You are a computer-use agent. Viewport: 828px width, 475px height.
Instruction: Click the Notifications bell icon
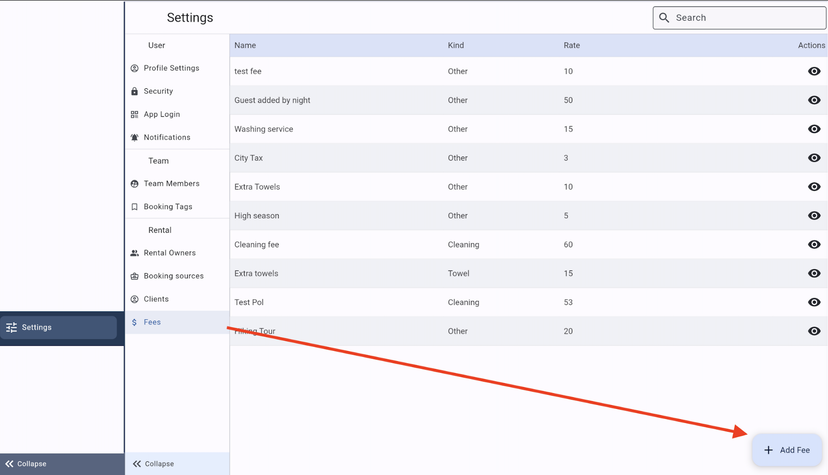click(134, 137)
